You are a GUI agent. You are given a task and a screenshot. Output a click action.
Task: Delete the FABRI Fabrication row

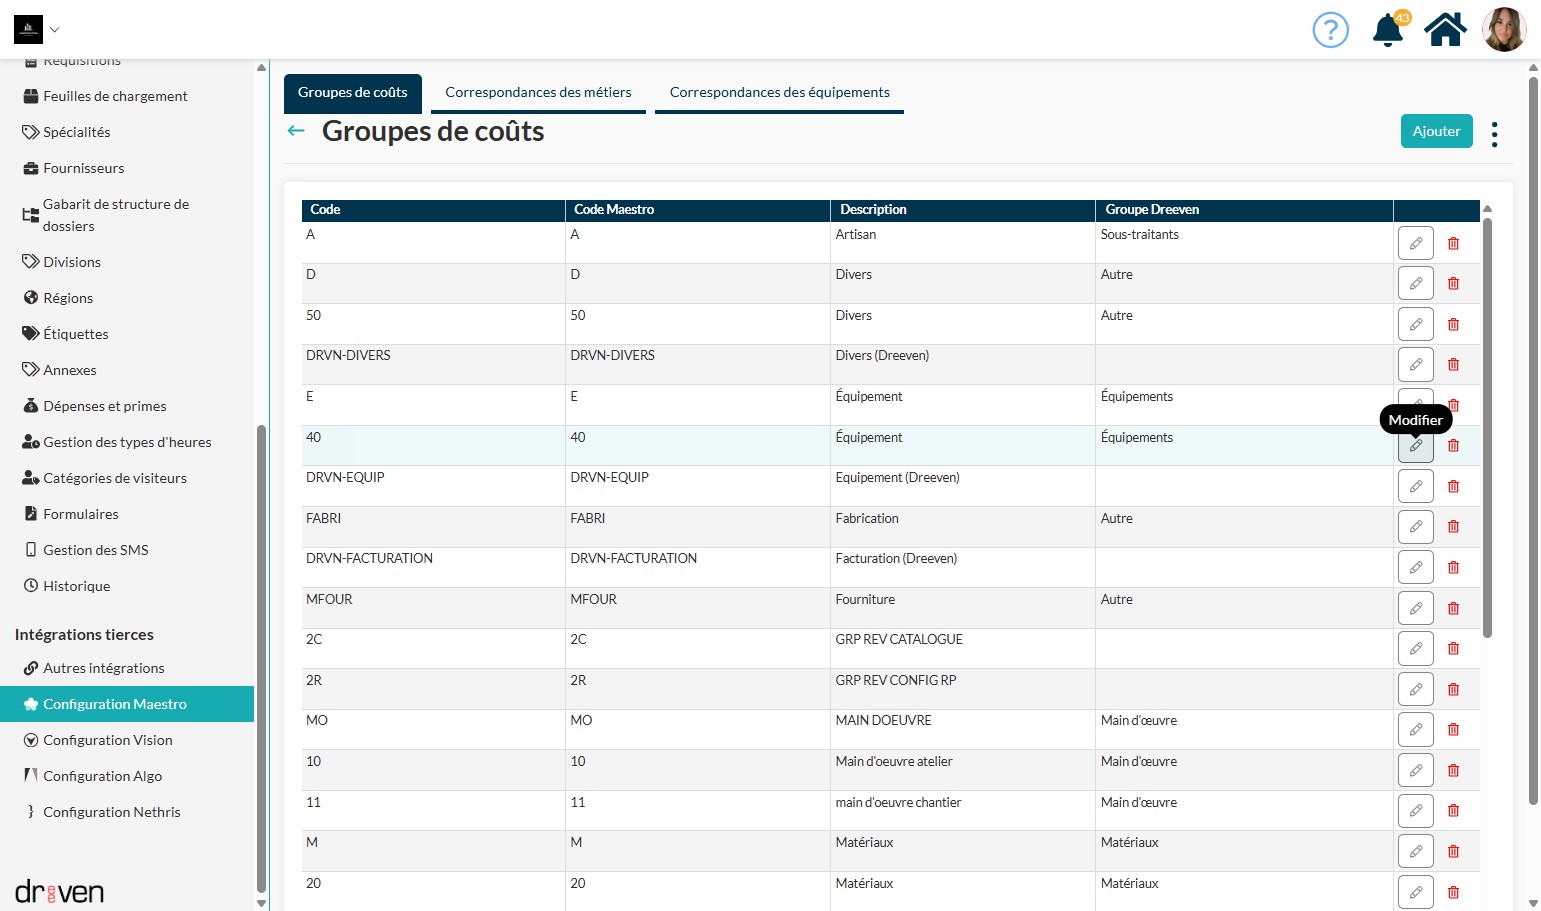[1453, 526]
